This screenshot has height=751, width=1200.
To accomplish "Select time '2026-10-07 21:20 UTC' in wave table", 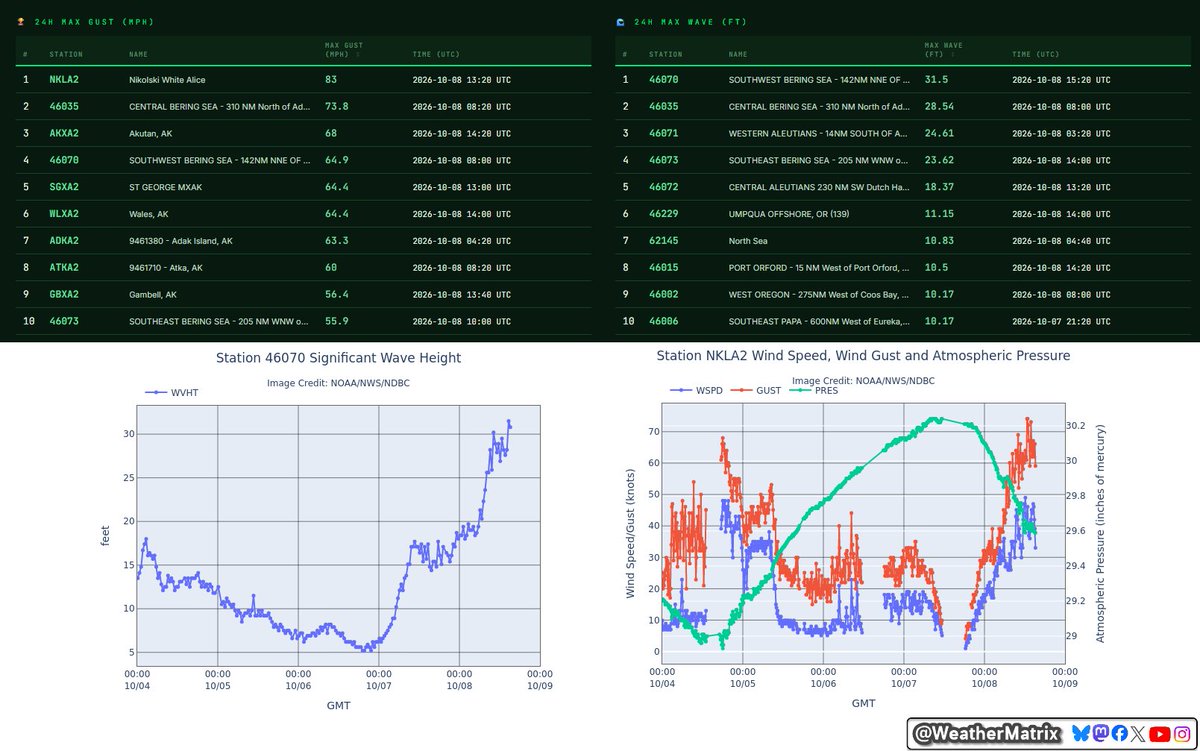I will (1061, 322).
